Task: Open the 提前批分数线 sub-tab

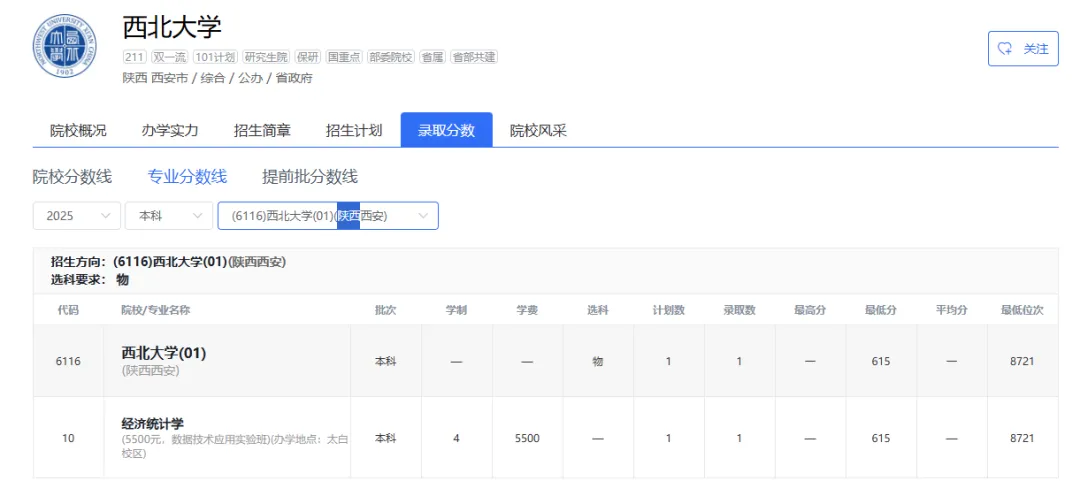Action: tap(310, 177)
